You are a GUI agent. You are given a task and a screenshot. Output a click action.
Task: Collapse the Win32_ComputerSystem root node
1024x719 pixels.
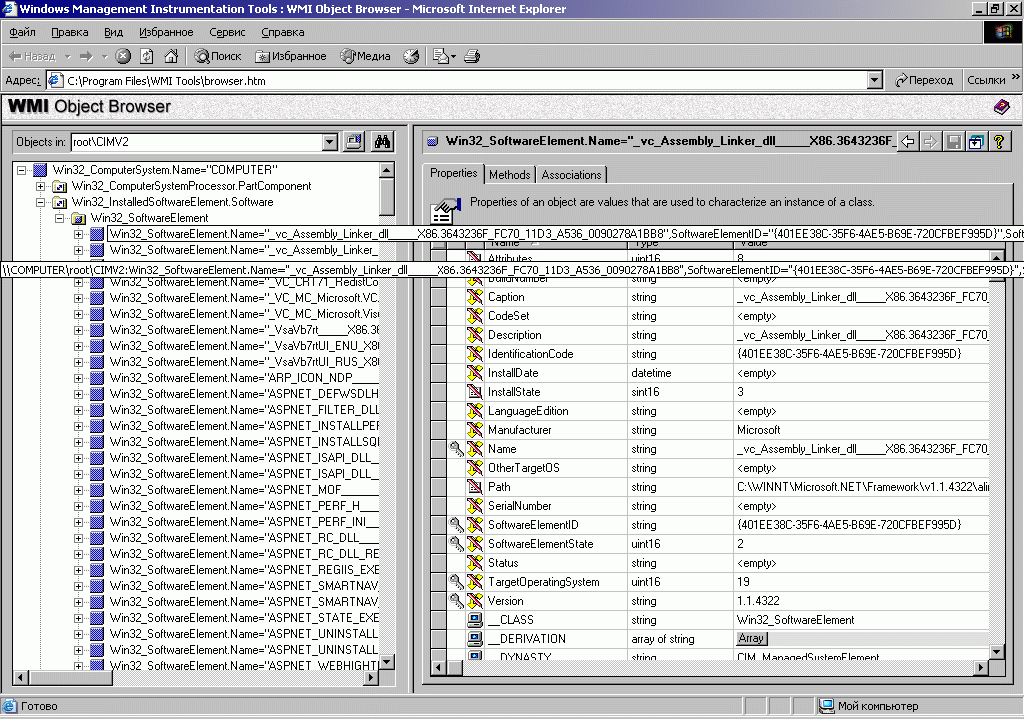pos(22,170)
